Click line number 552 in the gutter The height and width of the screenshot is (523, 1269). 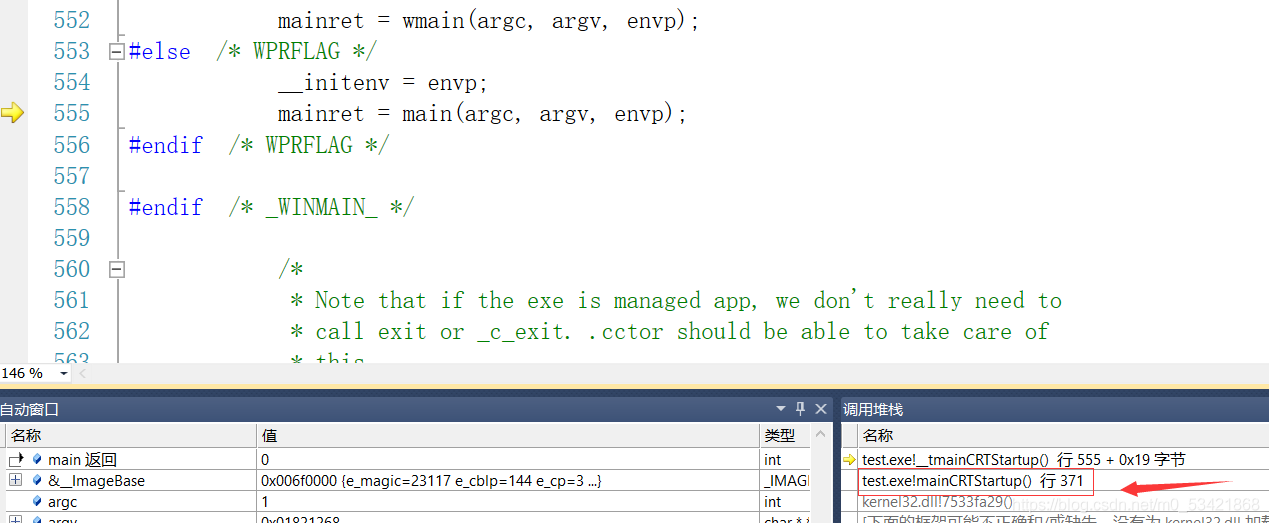(x=71, y=20)
